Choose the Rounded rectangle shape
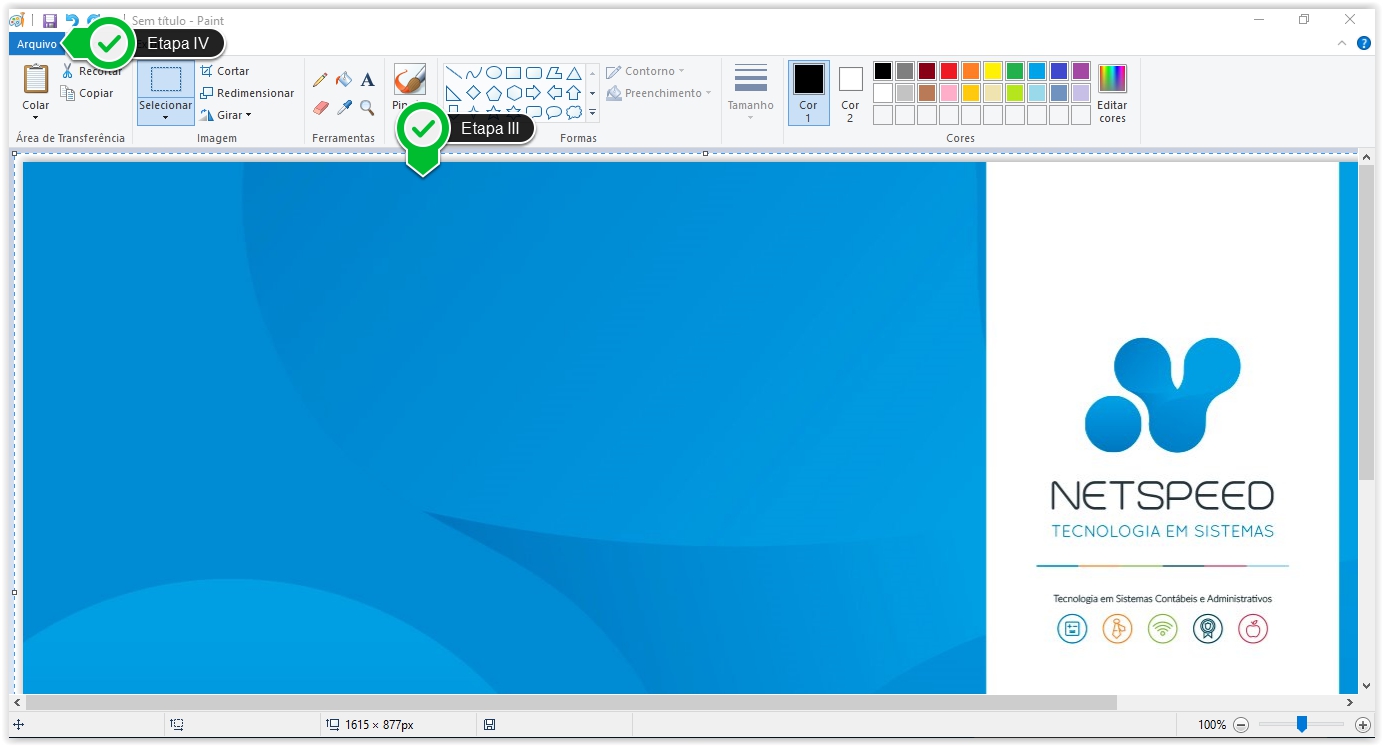Image resolution: width=1383 pixels, height=746 pixels. pos(533,73)
